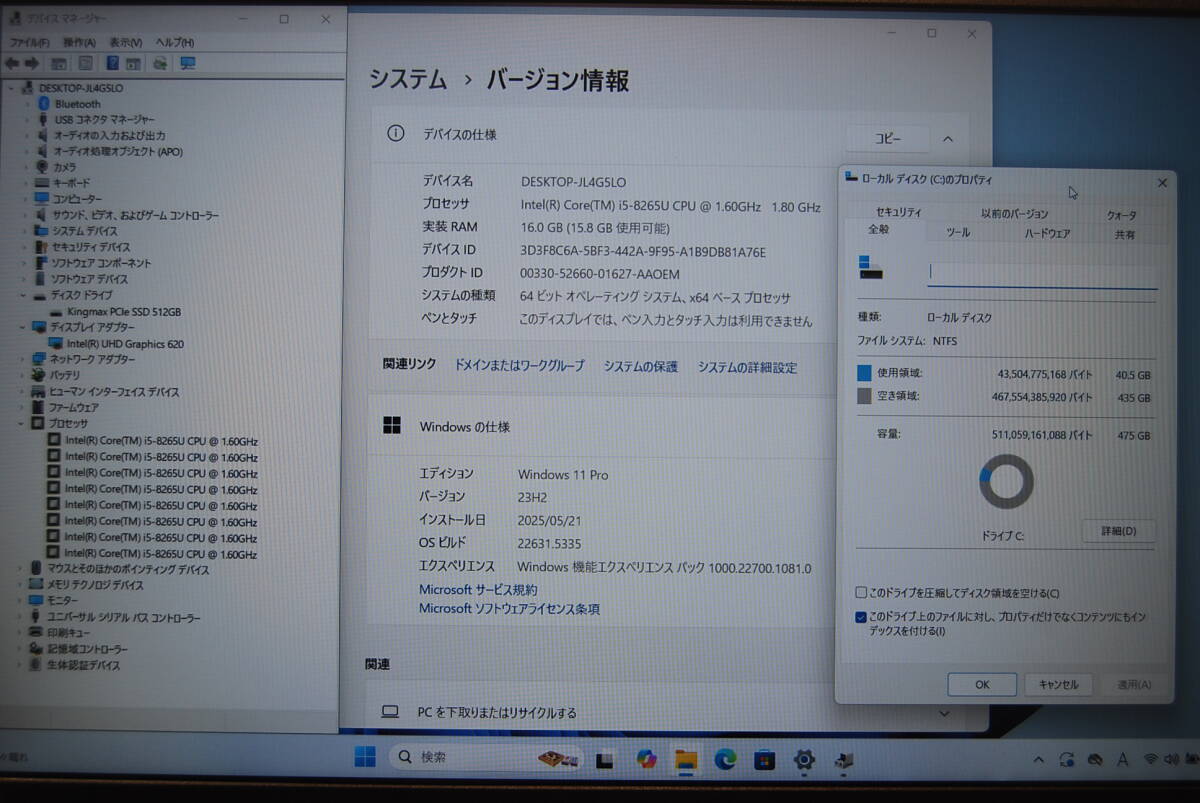Click the drive icon in C: properties dialog

870,267
